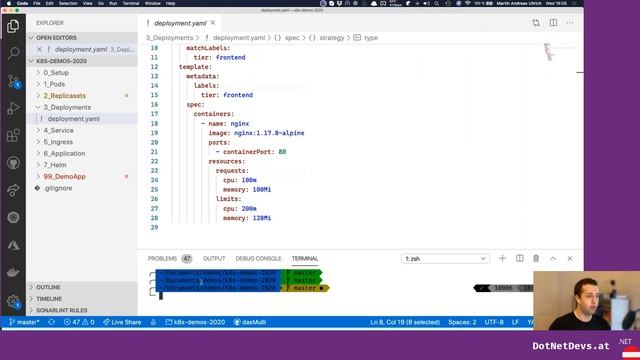Click the Open Changes icon in editor toolbar

pos(536,23)
